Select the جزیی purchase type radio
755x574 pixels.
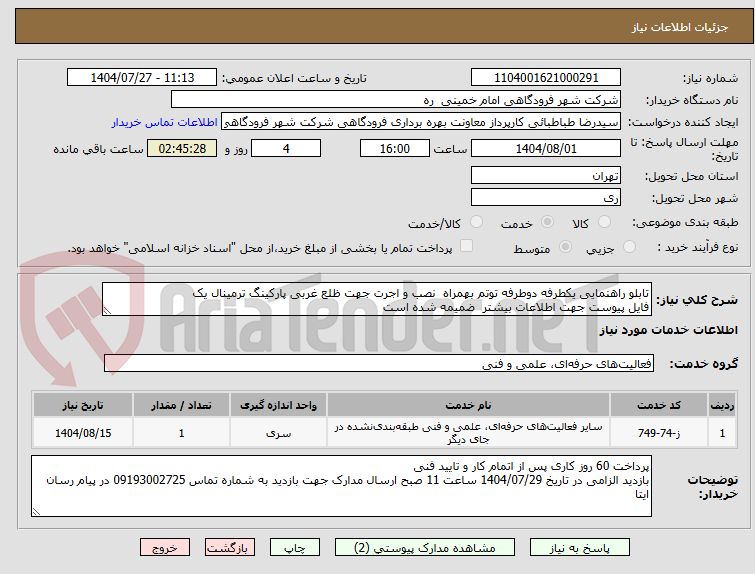(x=629, y=247)
